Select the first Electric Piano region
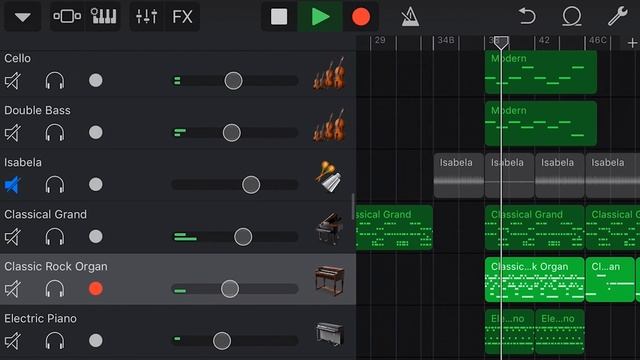The image size is (640, 360). click(509, 331)
